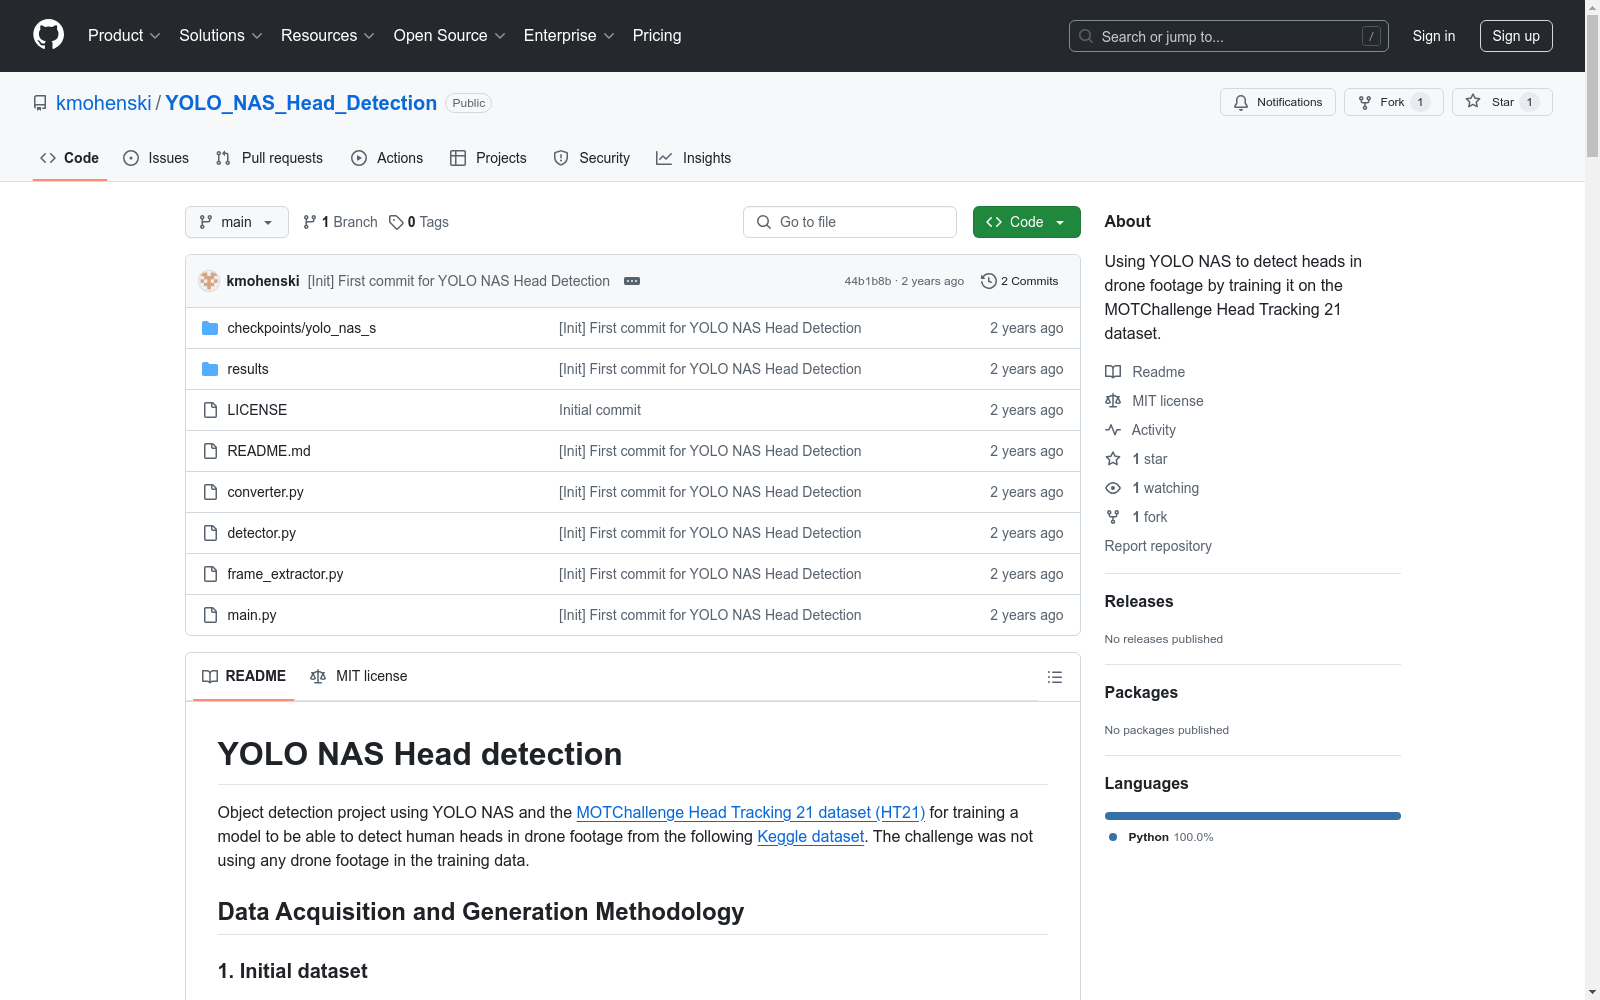Open the README outline list icon
This screenshot has width=1600, height=1000.
(x=1054, y=677)
